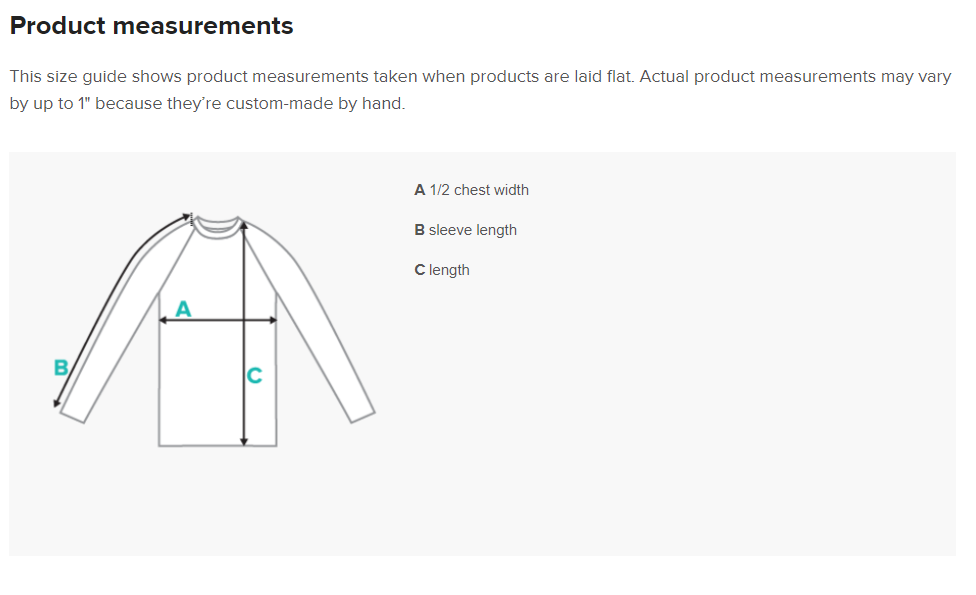Select the "C length" legend entry

point(442,270)
